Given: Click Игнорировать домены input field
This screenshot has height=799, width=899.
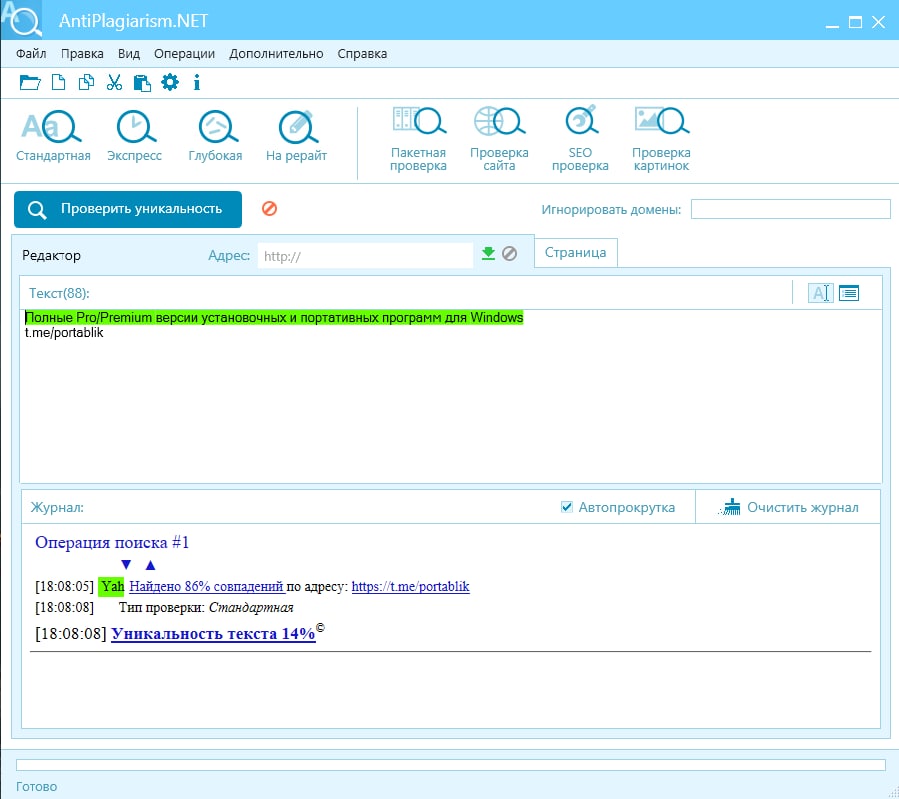Looking at the screenshot, I should [791, 209].
